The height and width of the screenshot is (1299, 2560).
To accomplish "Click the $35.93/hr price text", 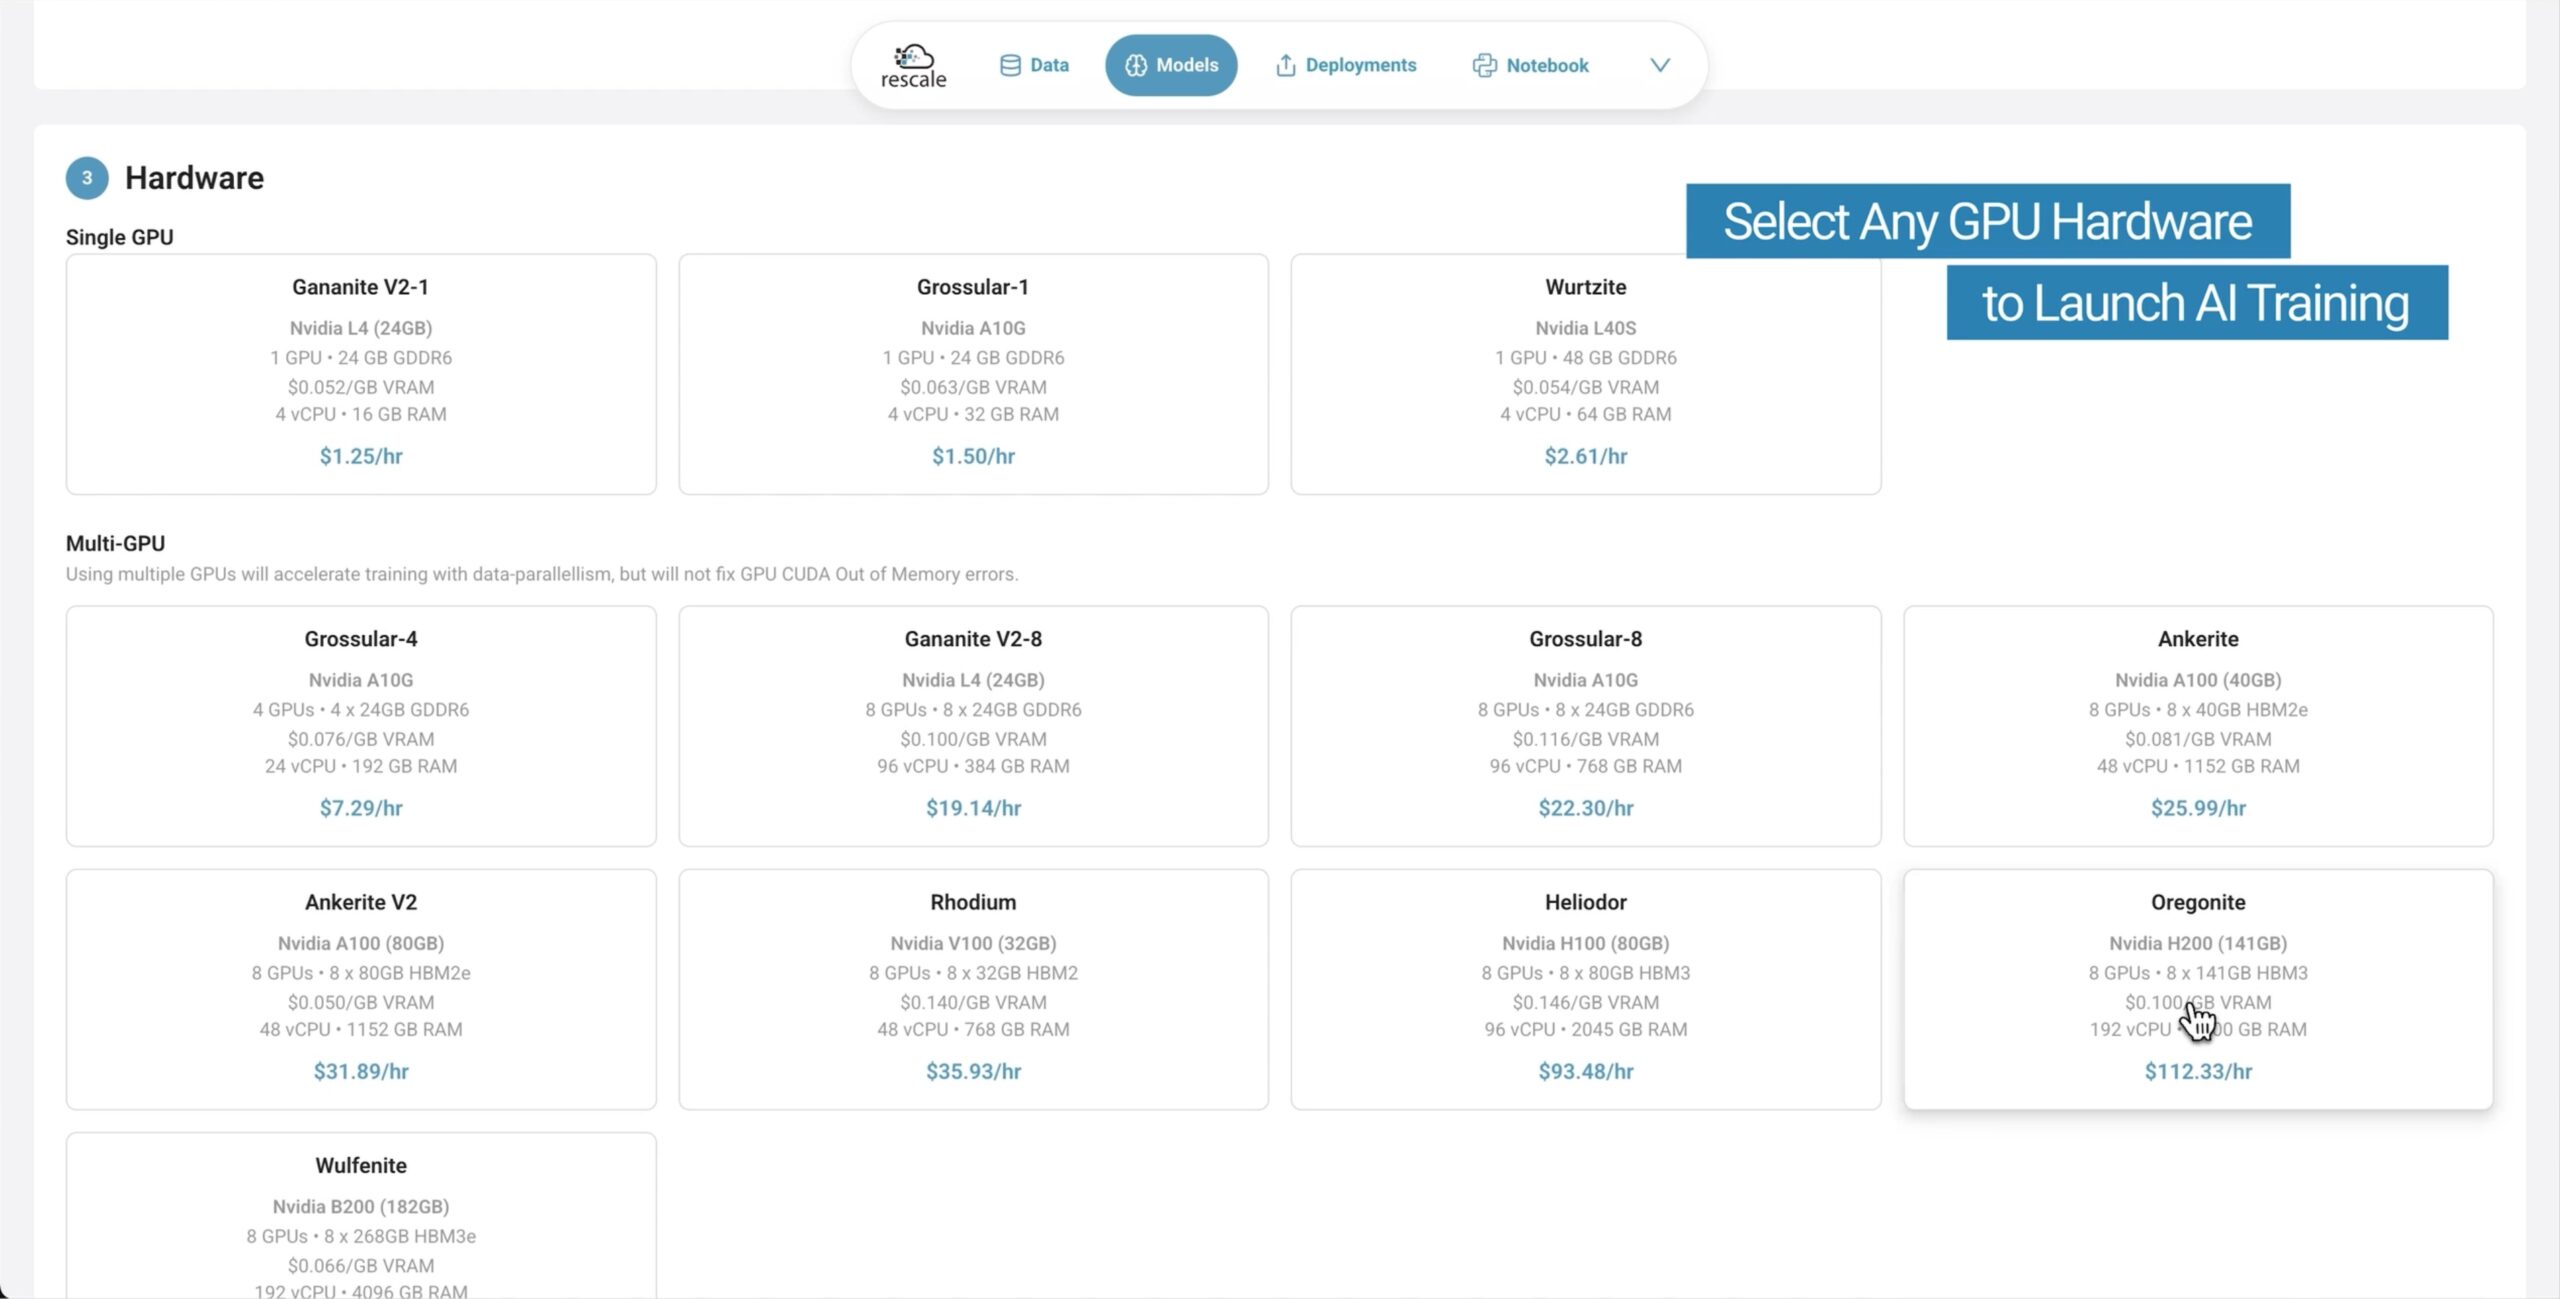I will point(973,1071).
